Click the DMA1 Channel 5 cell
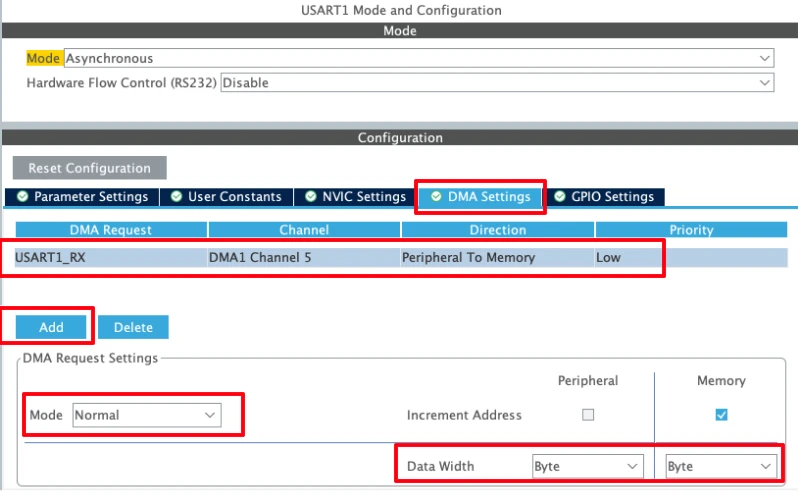 click(x=260, y=258)
